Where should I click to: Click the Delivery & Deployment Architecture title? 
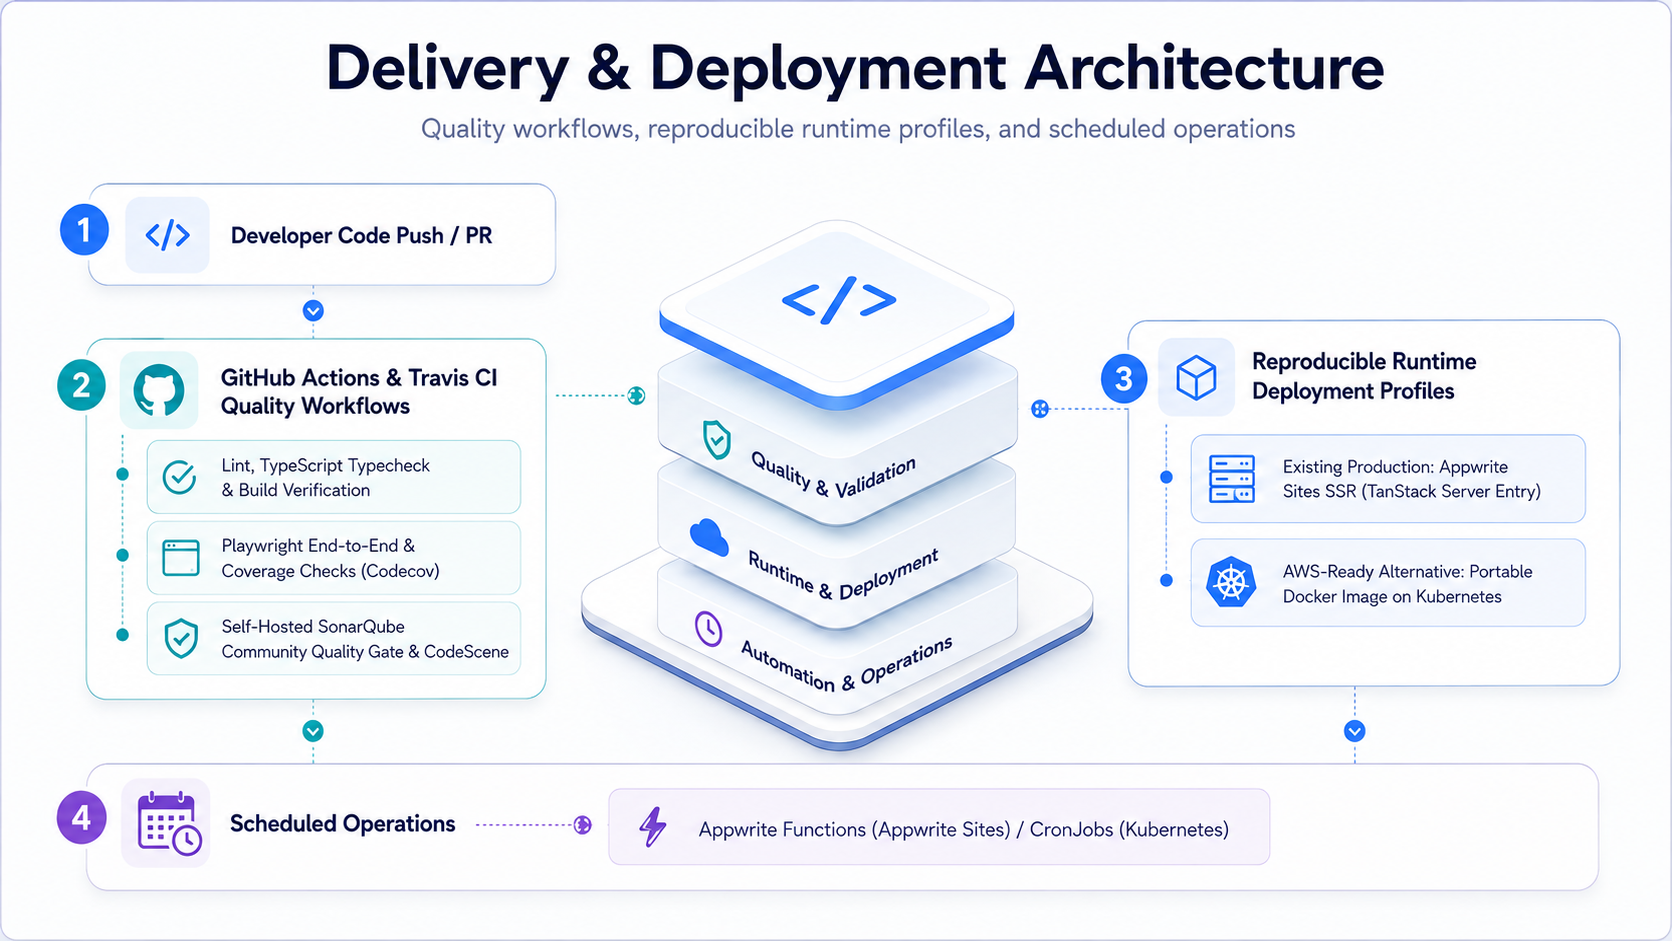855,68
